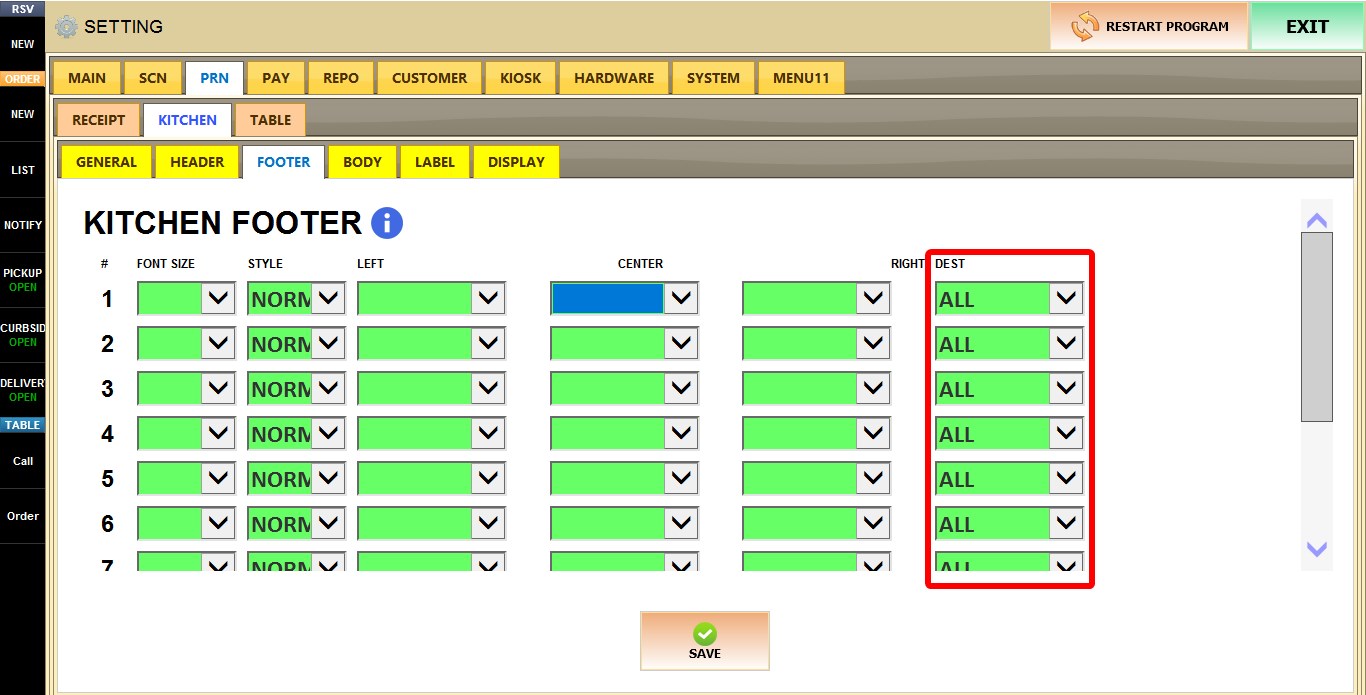The image size is (1366, 695).
Task: Expand row 4 Left dropdown
Action: pyautogui.click(x=488, y=433)
